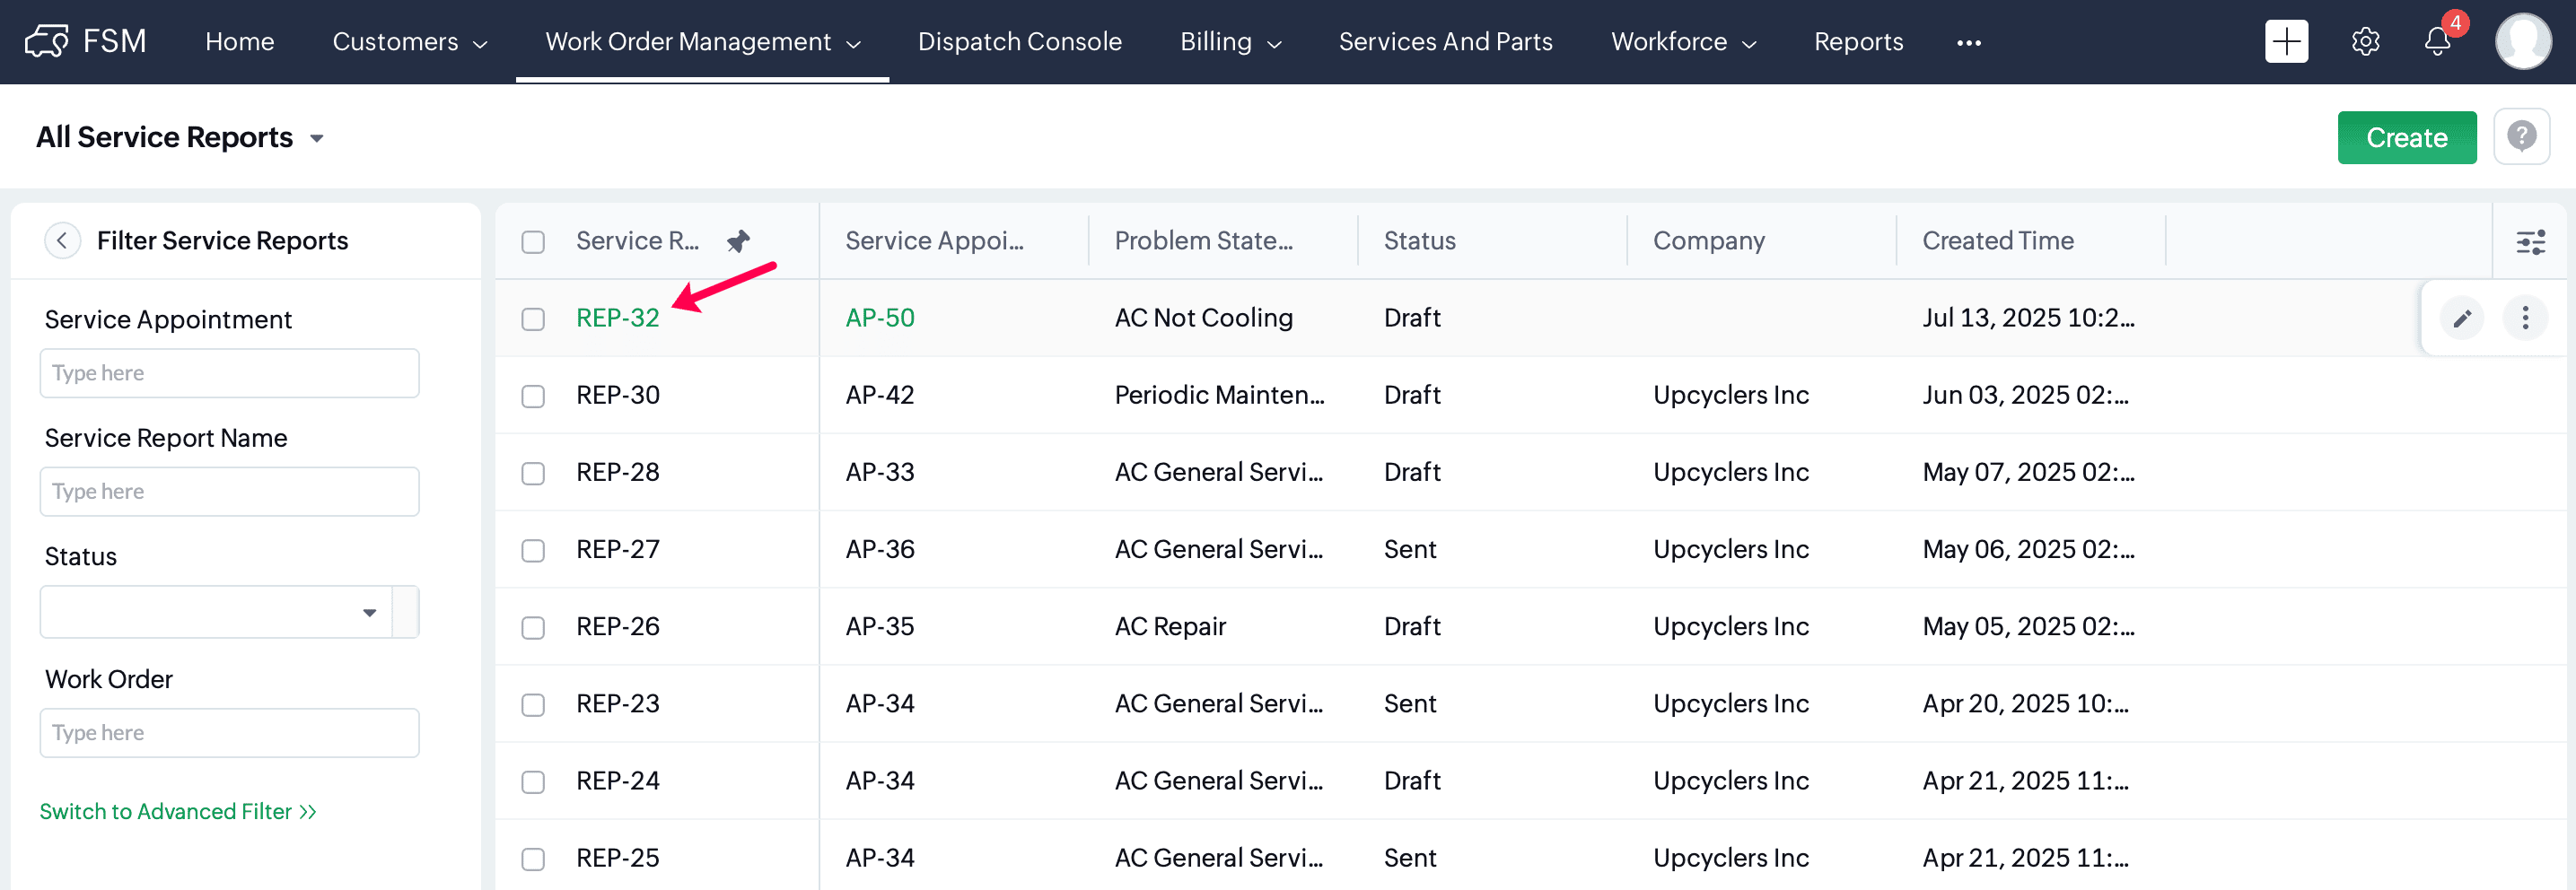Open the settings gear icon

coord(2365,42)
